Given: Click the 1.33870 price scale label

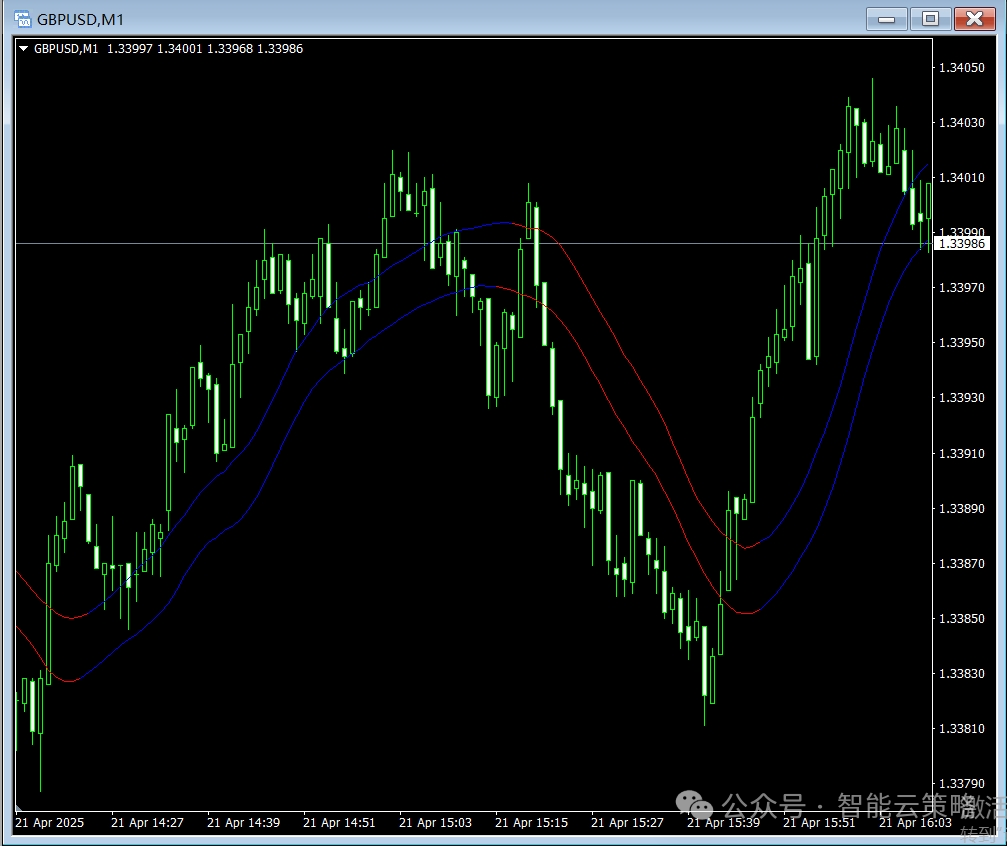Looking at the screenshot, I should [961, 564].
